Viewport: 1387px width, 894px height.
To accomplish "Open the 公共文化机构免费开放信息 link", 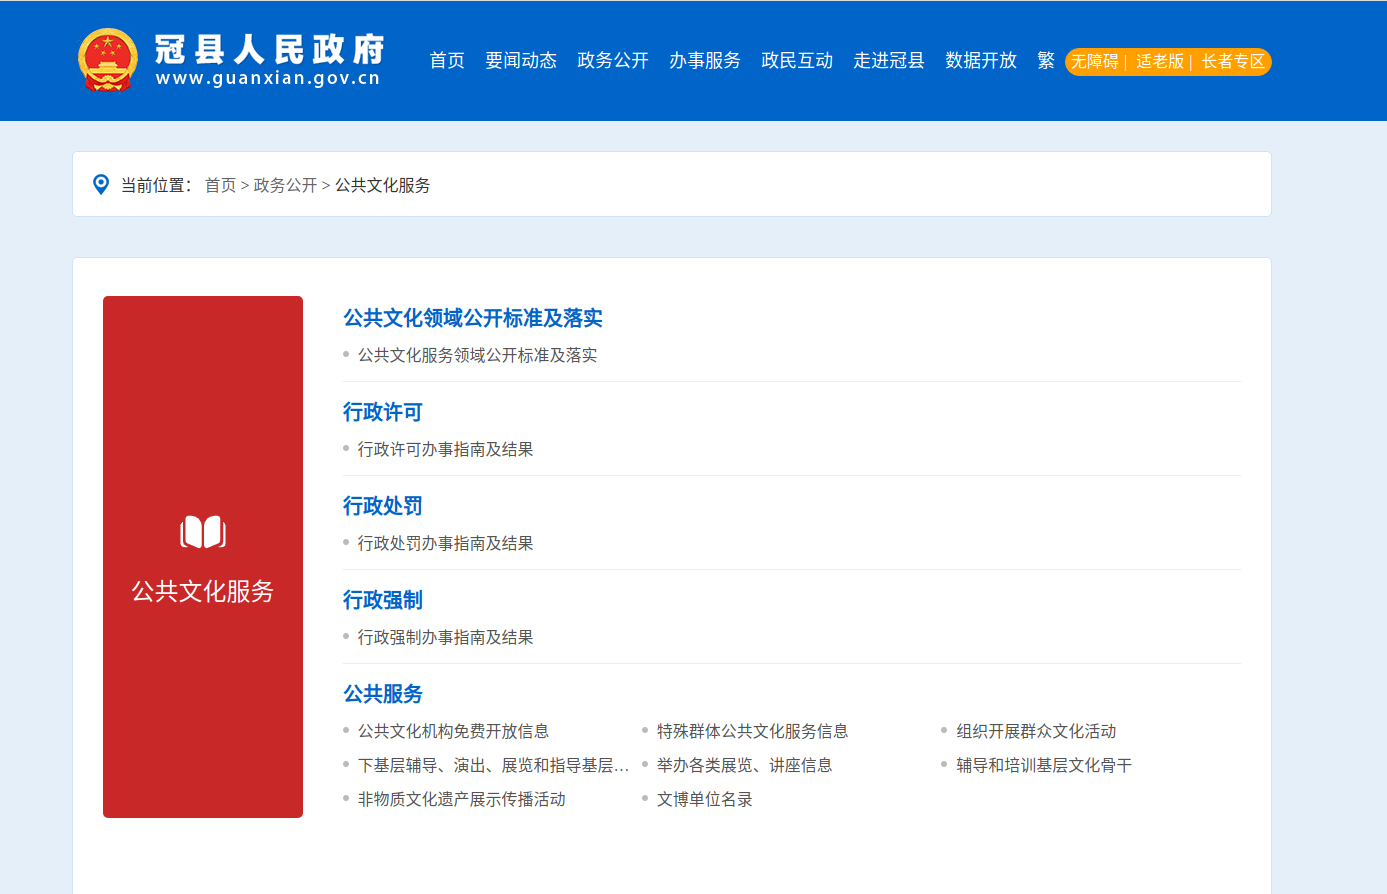I will click(x=454, y=732).
